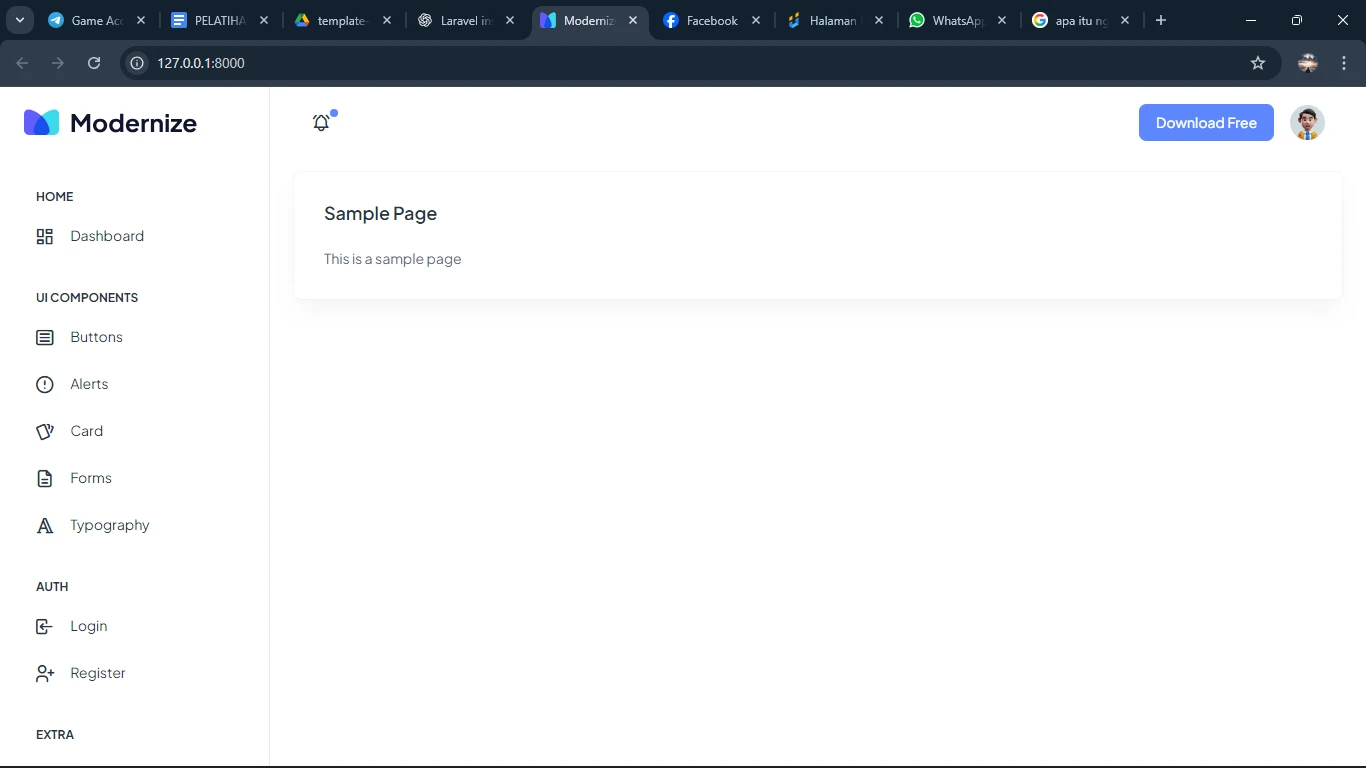Reload the page using the refresh button
The image size is (1366, 768).
[94, 63]
